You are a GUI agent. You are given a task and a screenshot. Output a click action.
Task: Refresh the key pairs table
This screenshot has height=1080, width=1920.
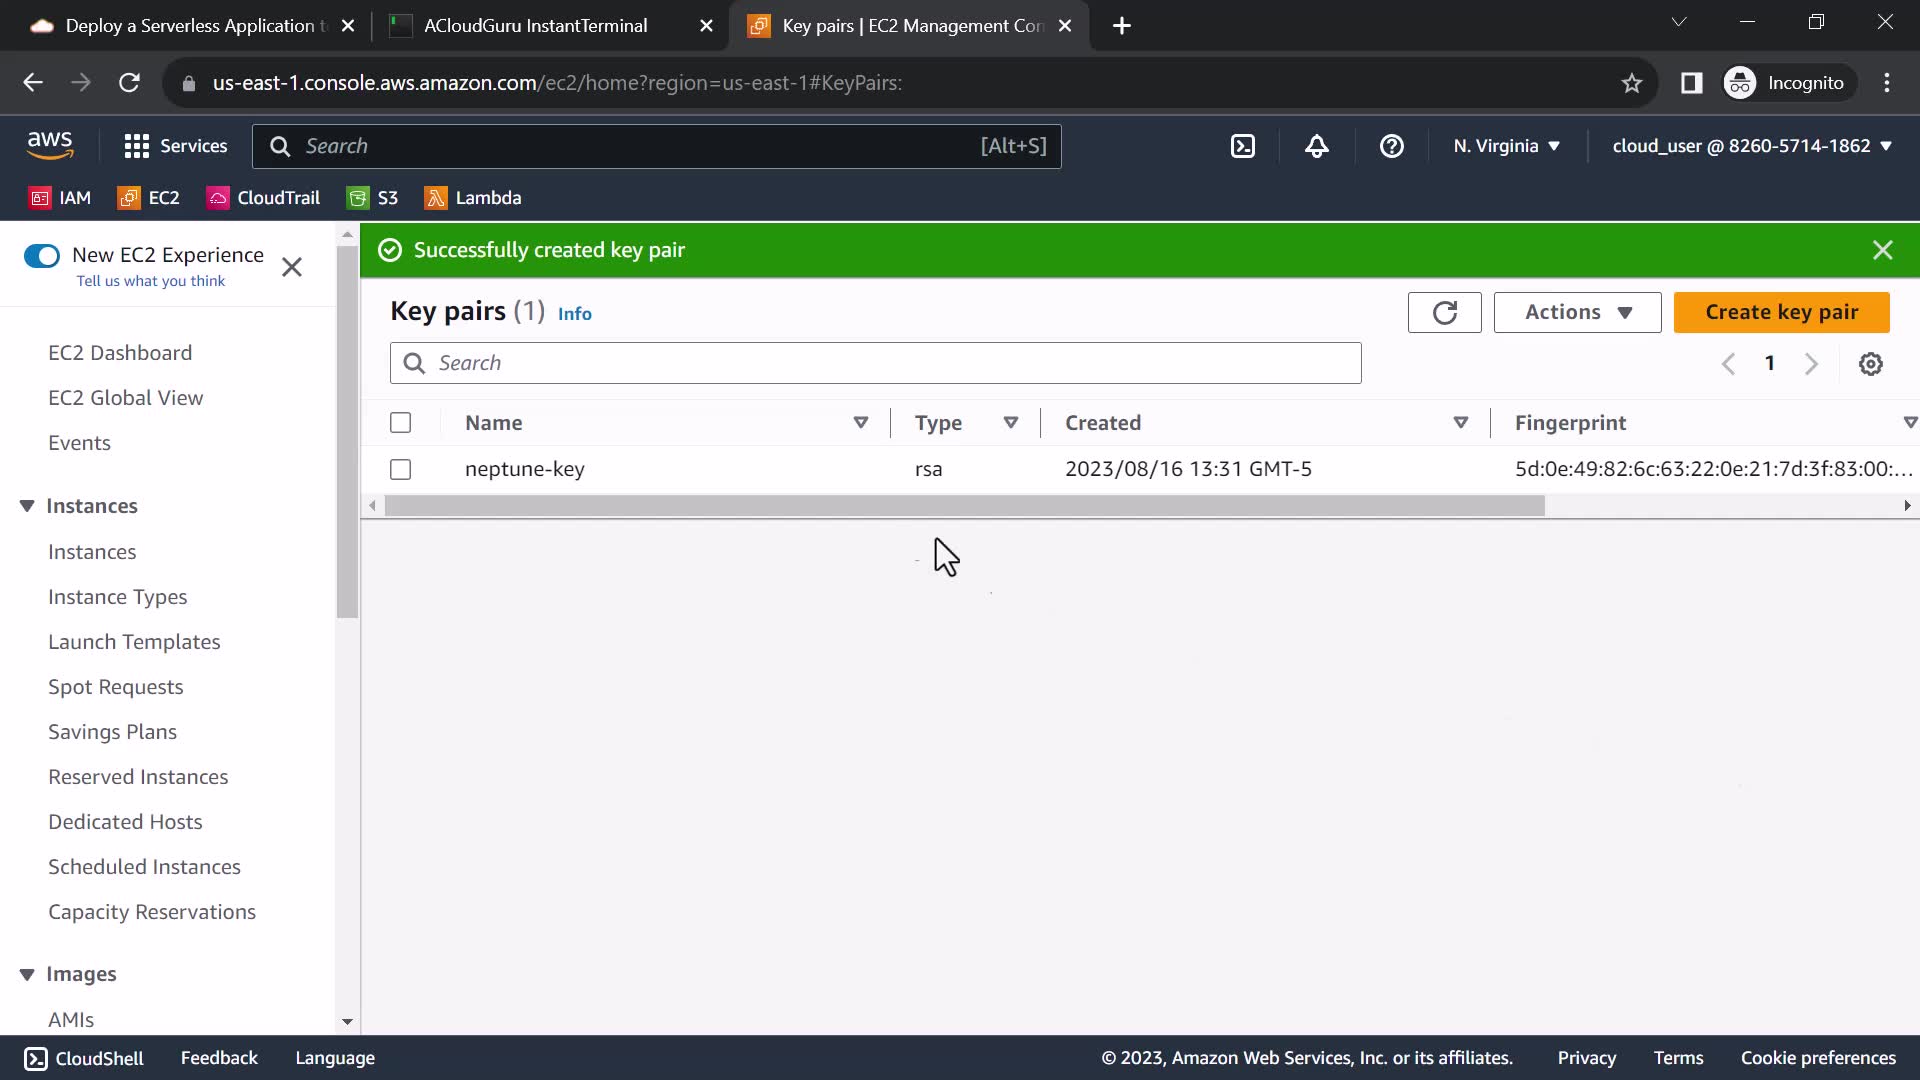[1444, 312]
